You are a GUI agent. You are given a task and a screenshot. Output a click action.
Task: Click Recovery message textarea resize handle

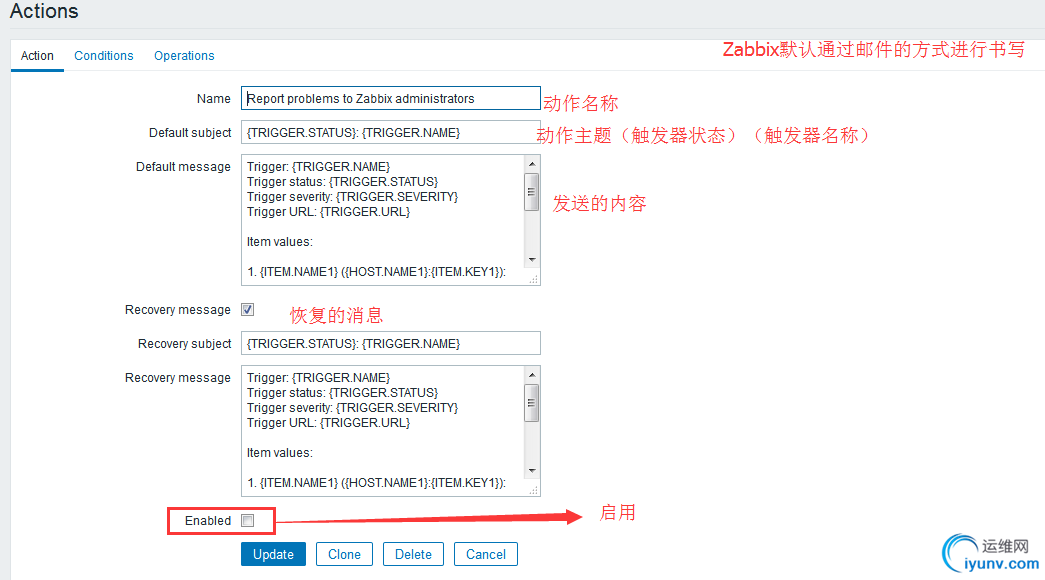[x=533, y=490]
